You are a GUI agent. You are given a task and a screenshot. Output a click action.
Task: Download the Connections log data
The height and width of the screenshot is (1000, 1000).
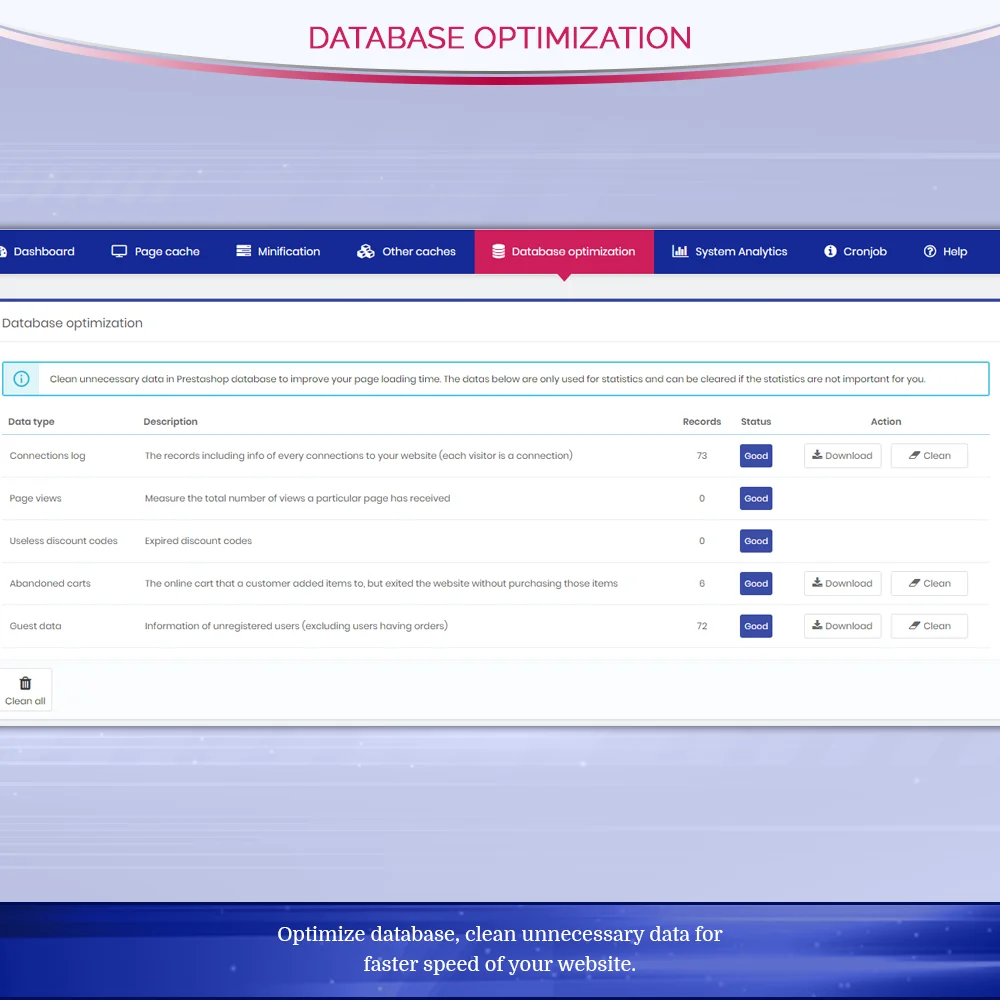click(x=842, y=455)
